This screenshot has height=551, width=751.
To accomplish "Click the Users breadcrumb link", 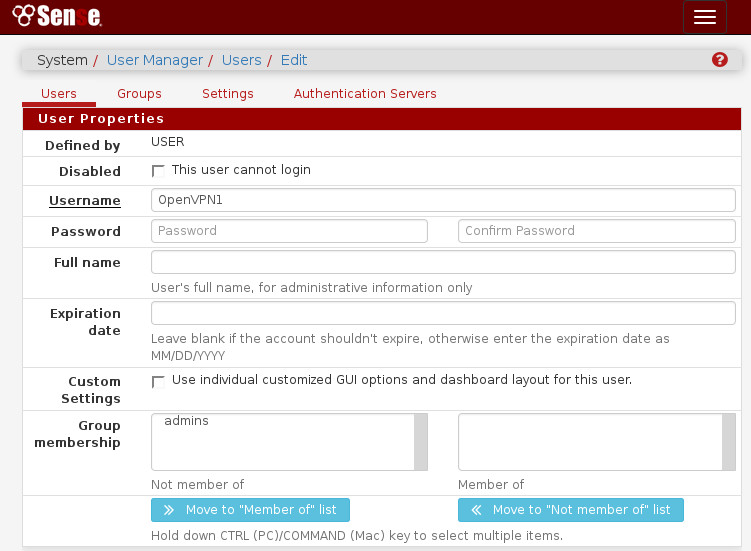I will click(241, 60).
